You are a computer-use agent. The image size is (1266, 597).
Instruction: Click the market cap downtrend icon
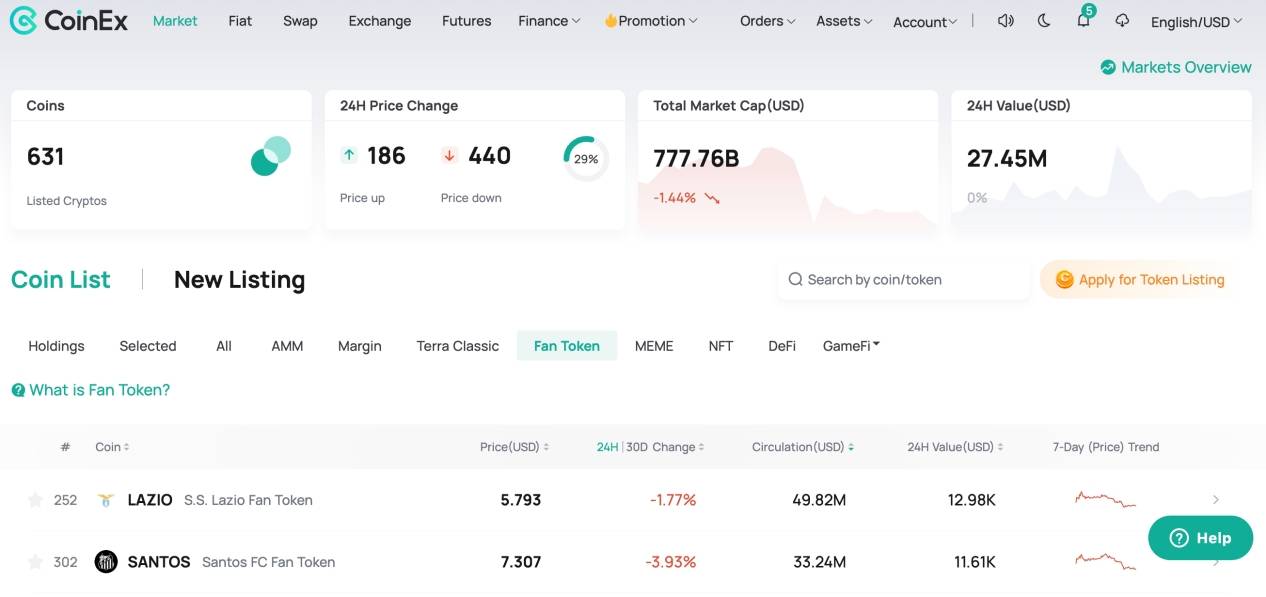pos(712,198)
